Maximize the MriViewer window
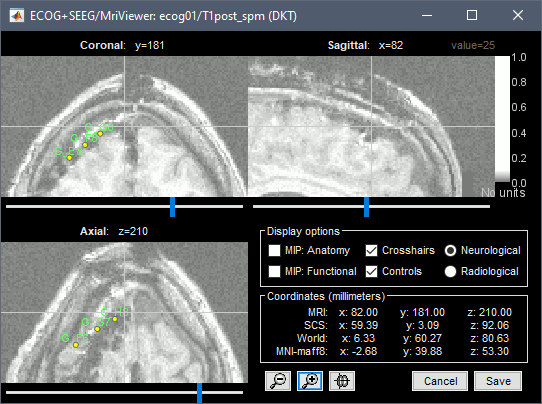The width and height of the screenshot is (542, 404). (472, 15)
